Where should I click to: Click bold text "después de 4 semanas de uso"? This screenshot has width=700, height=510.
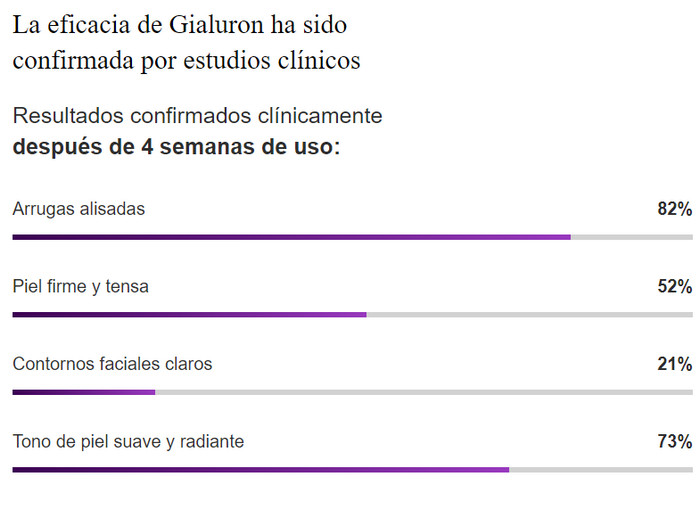(174, 148)
